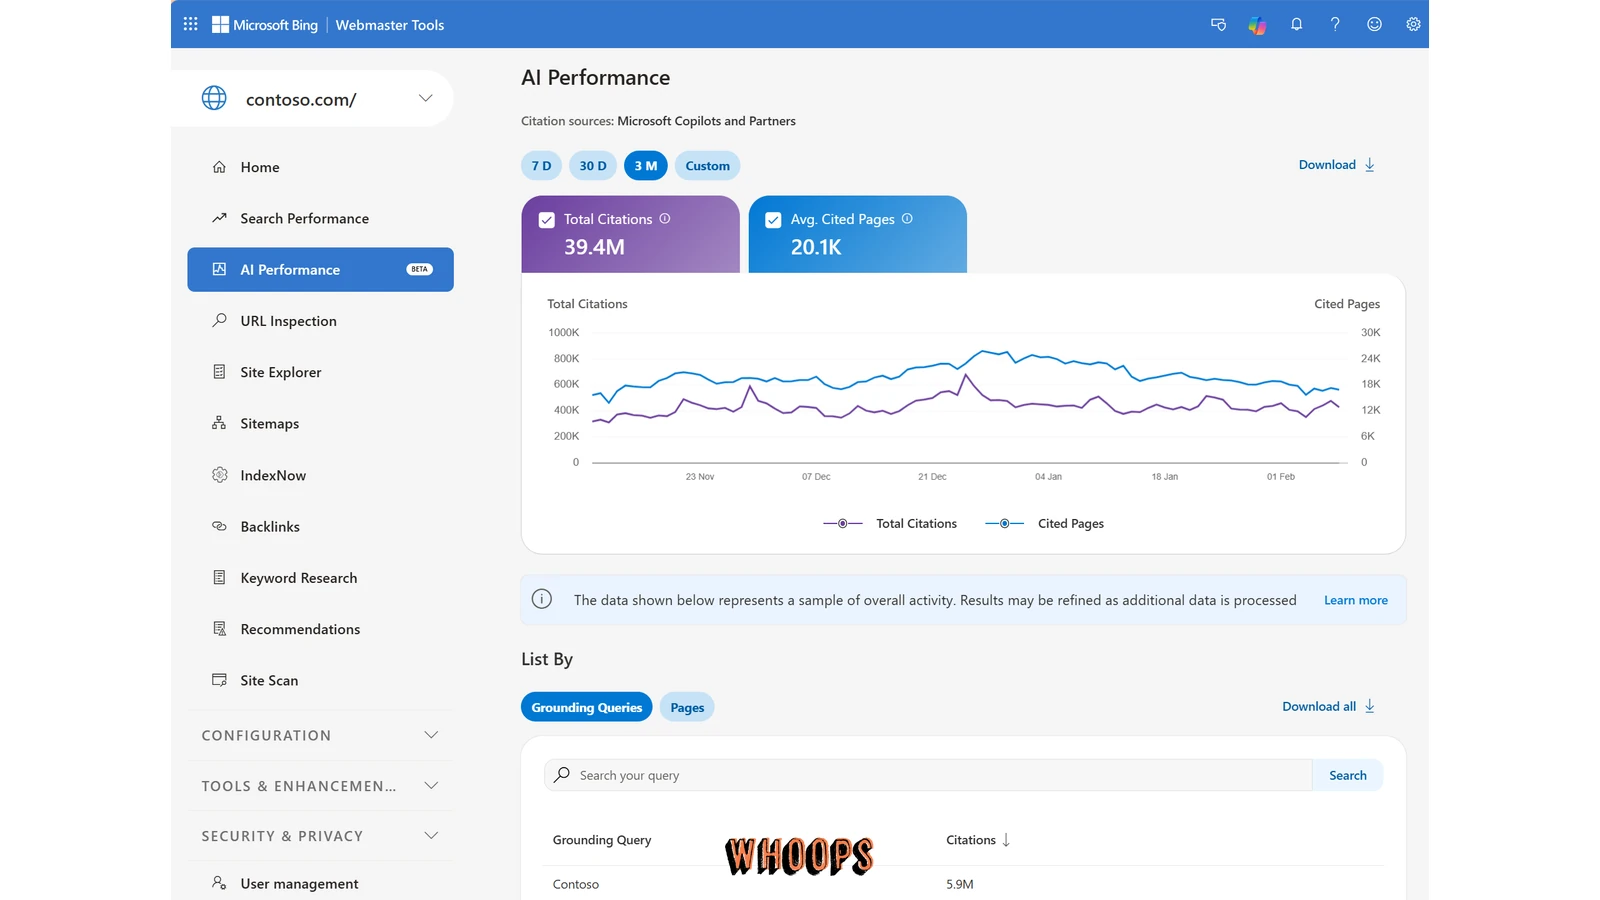Click the Site Explorer document icon

point(219,372)
